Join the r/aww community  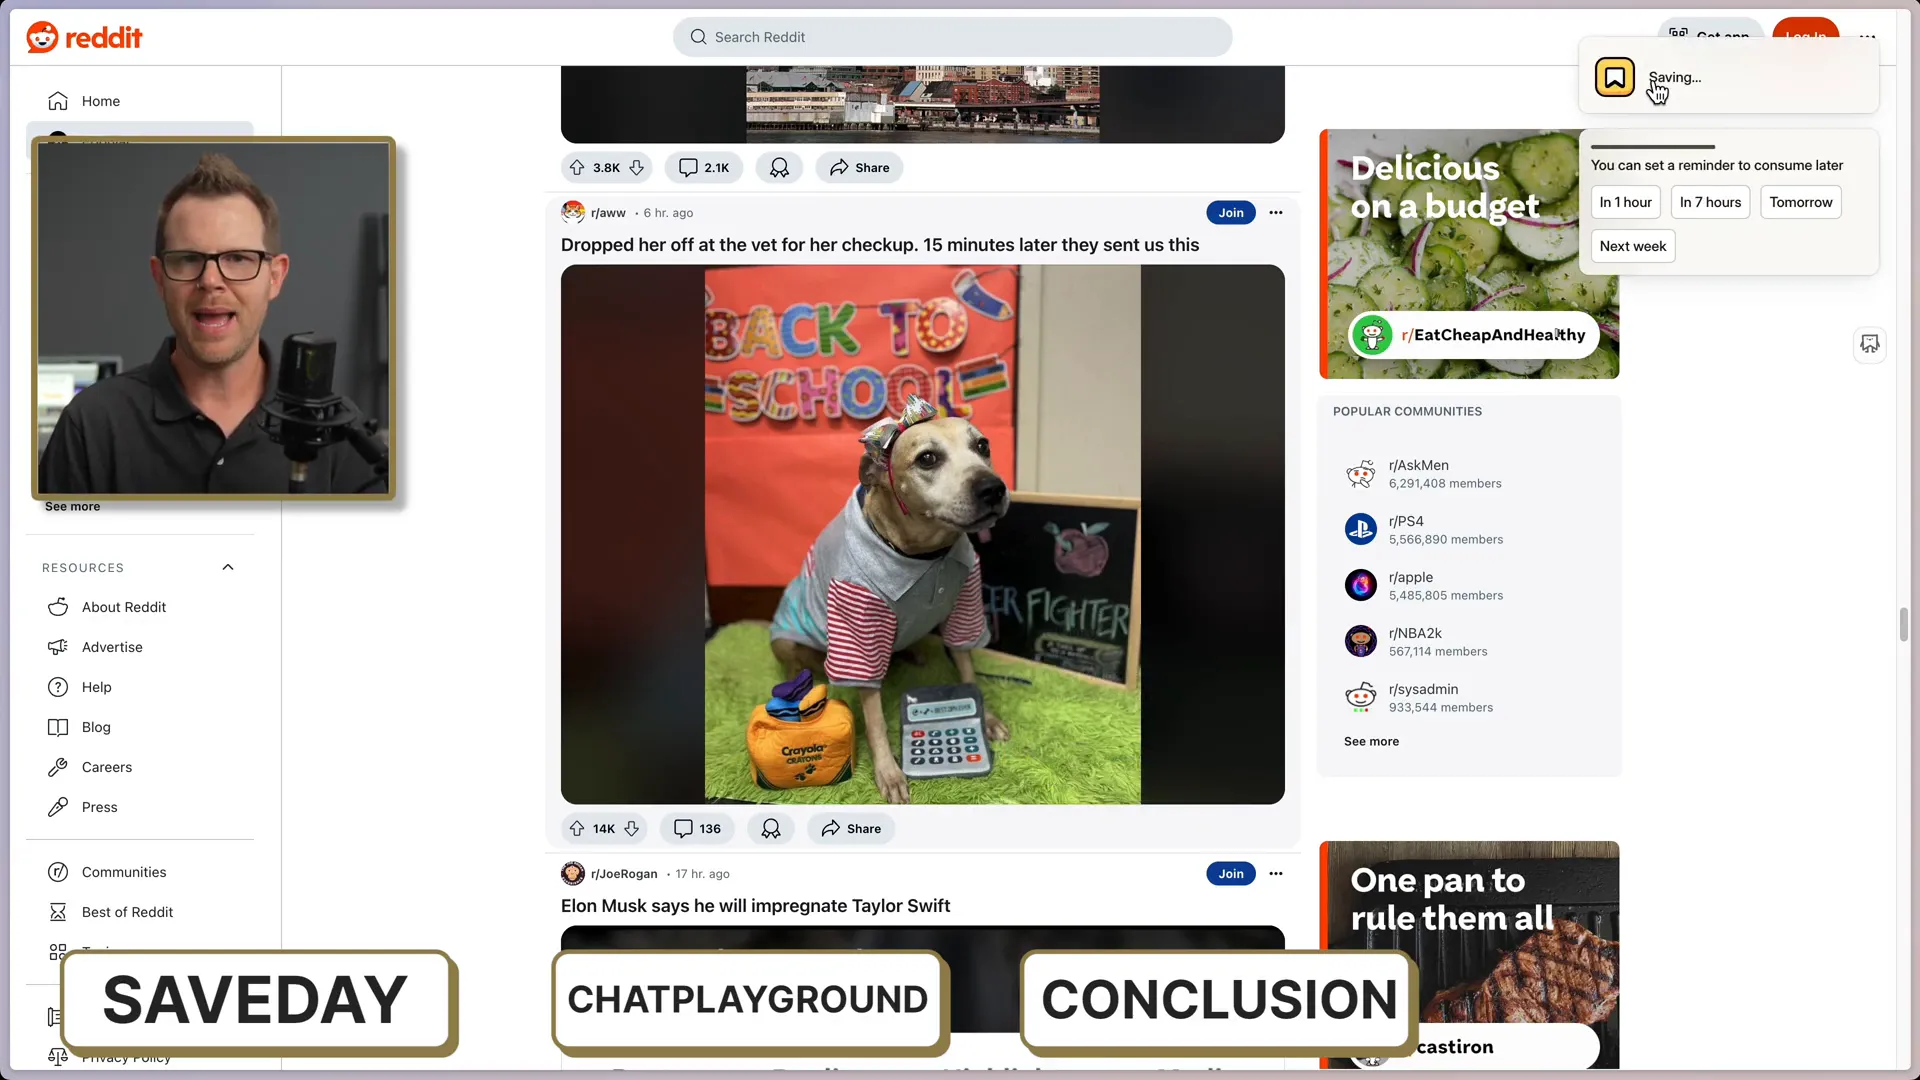click(x=1230, y=213)
